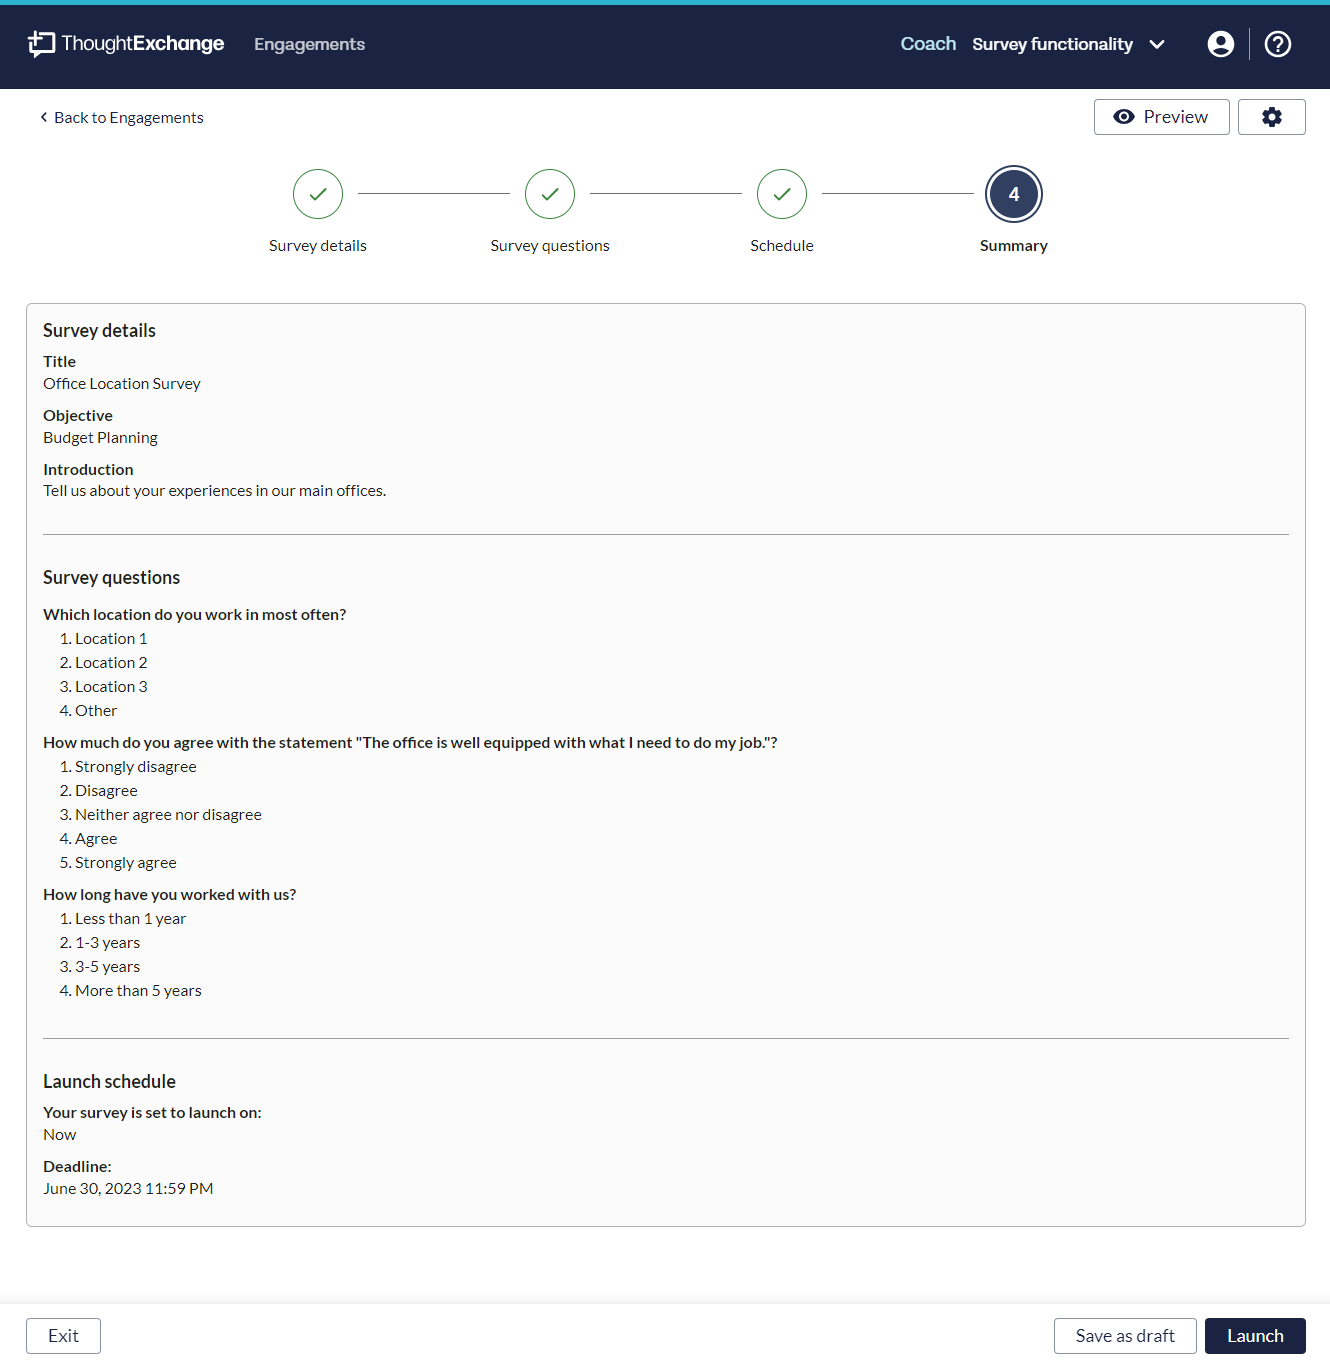Click the Survey questions section heading
The width and height of the screenshot is (1330, 1364).
[112, 578]
